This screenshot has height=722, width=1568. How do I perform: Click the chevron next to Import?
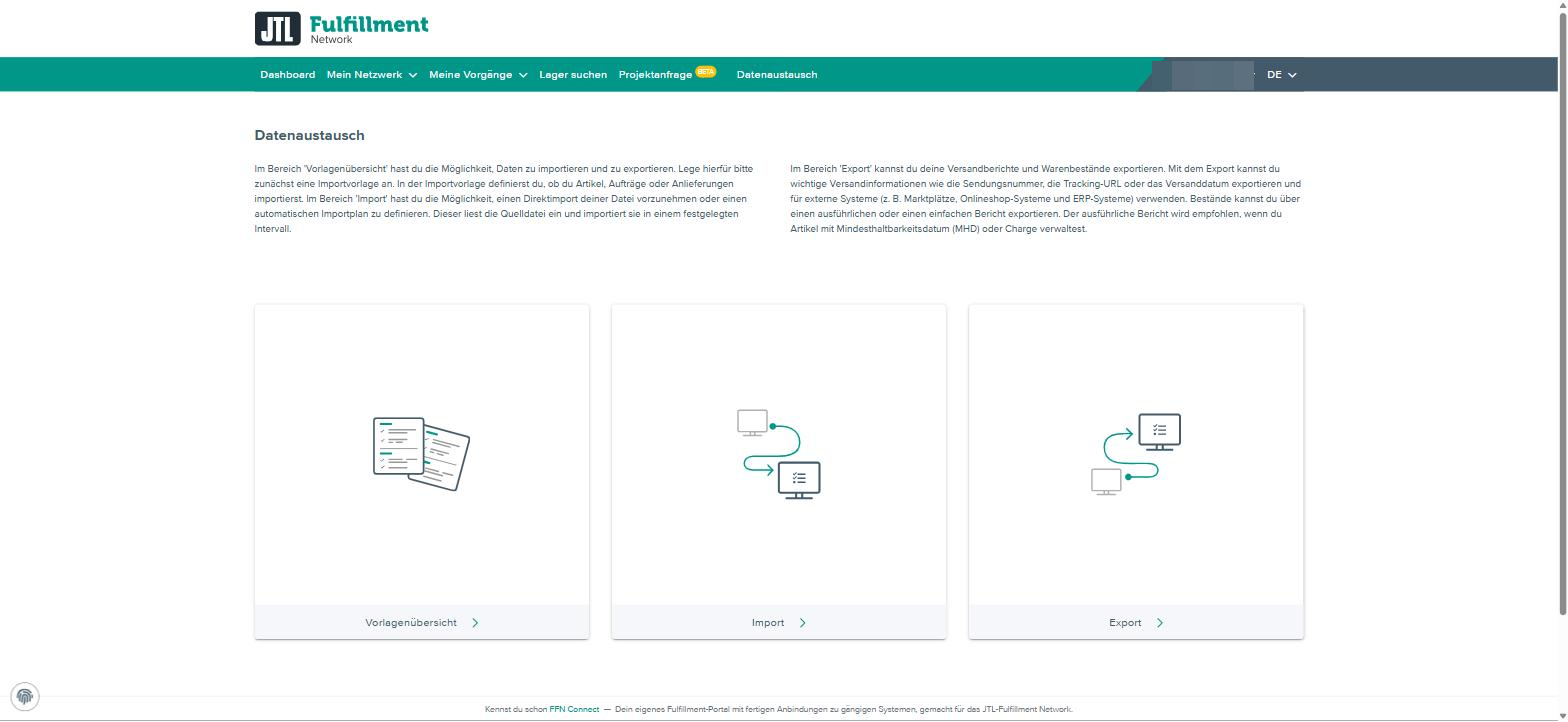click(x=802, y=623)
